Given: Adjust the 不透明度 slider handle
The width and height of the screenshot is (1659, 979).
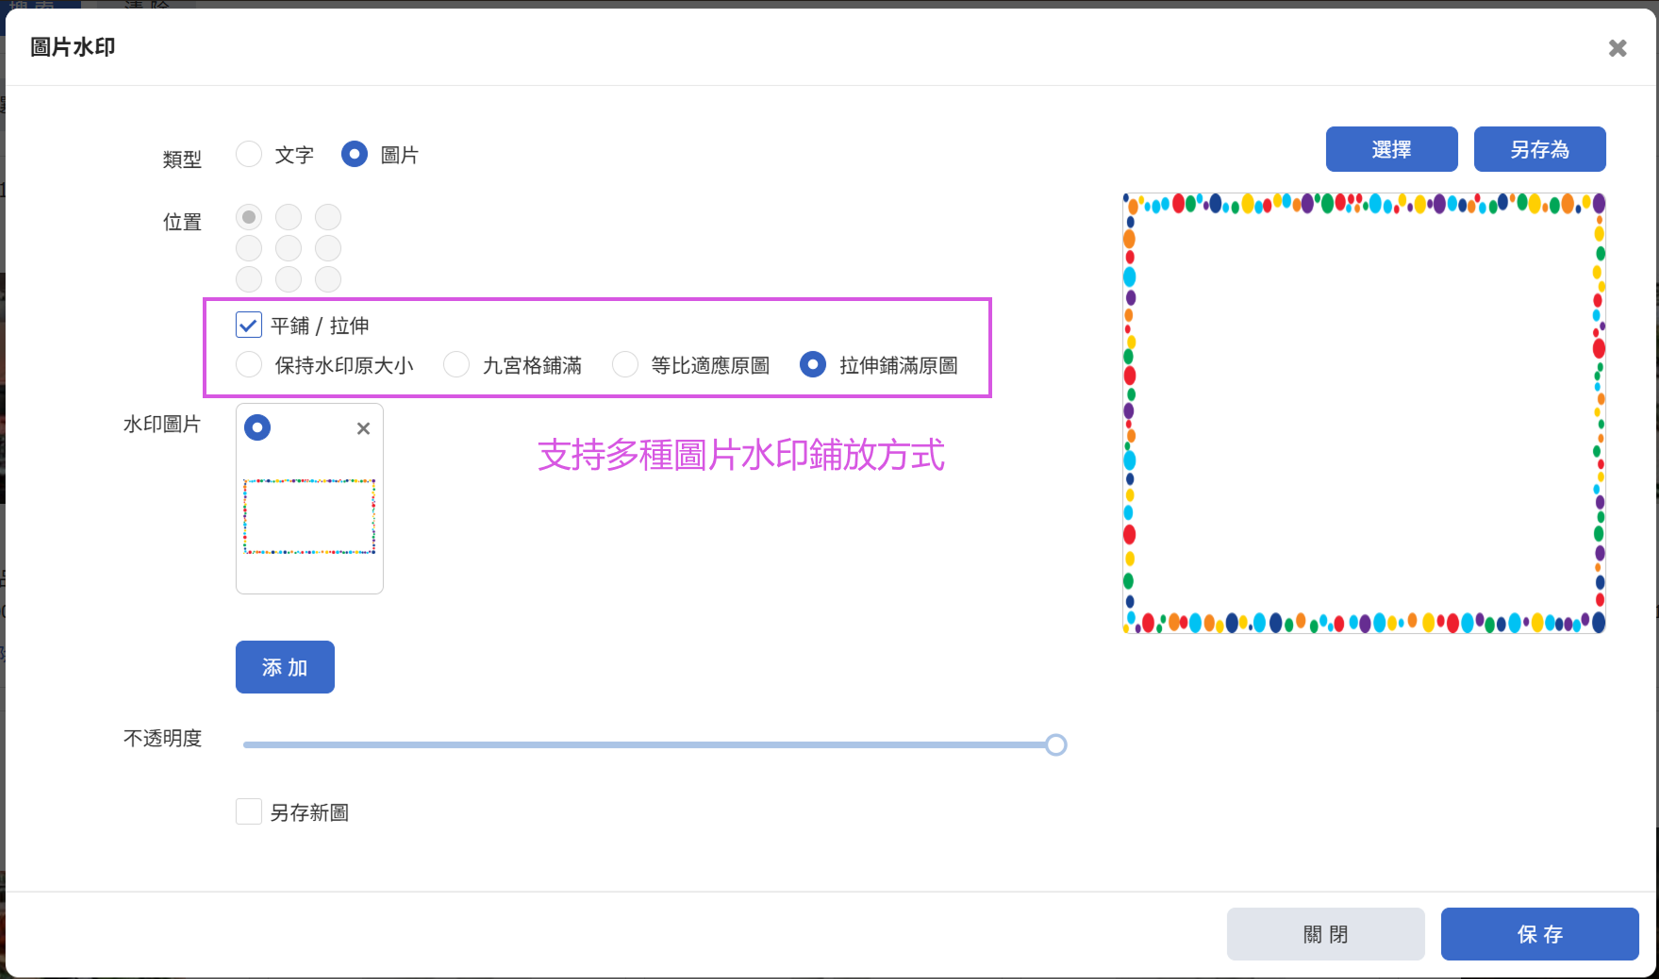Looking at the screenshot, I should point(1056,744).
